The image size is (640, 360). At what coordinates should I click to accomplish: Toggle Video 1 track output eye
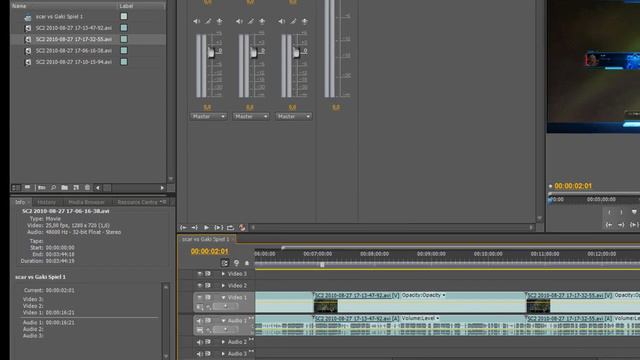[200, 297]
